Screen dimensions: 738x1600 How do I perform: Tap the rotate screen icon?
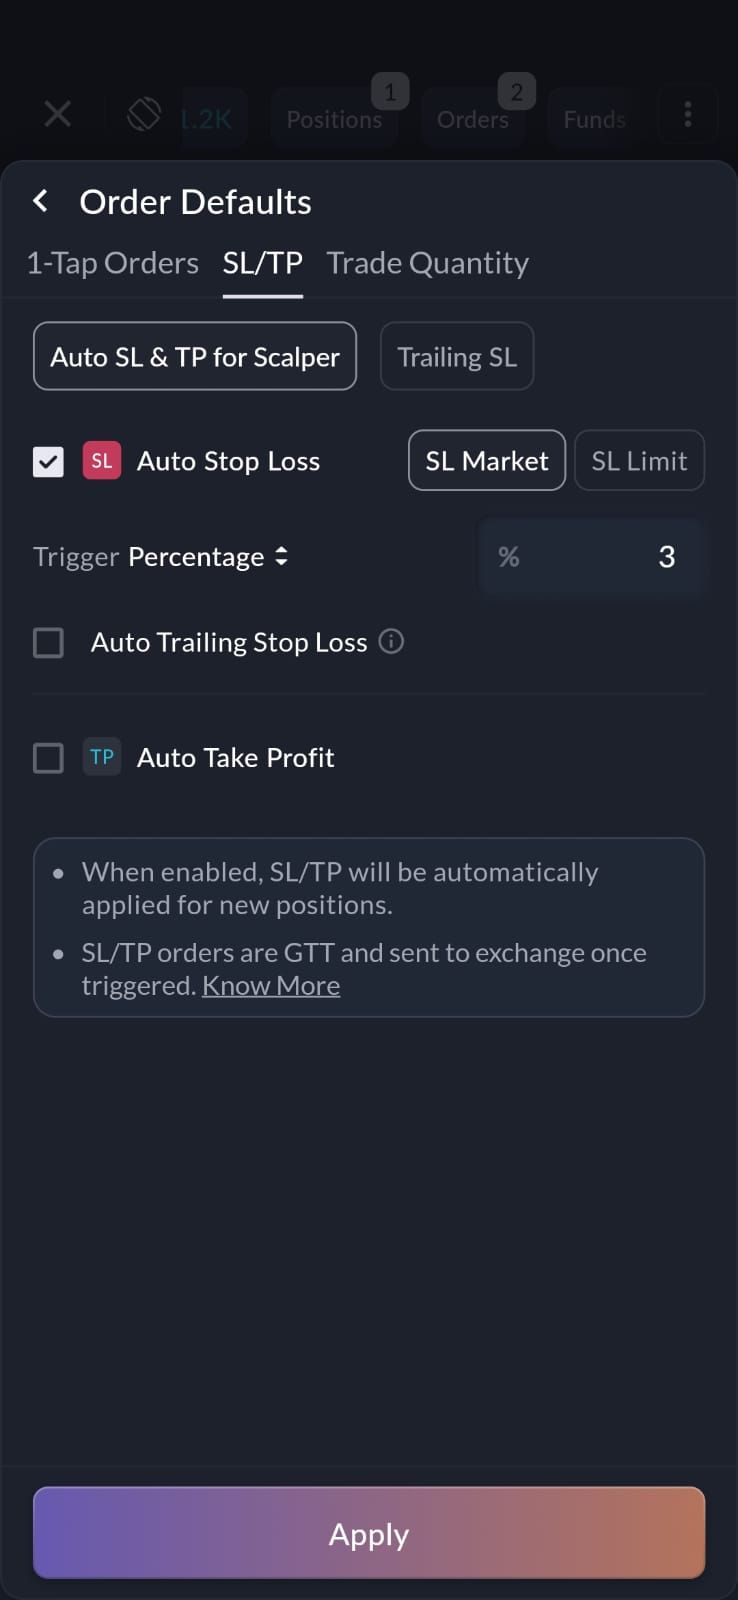point(144,114)
